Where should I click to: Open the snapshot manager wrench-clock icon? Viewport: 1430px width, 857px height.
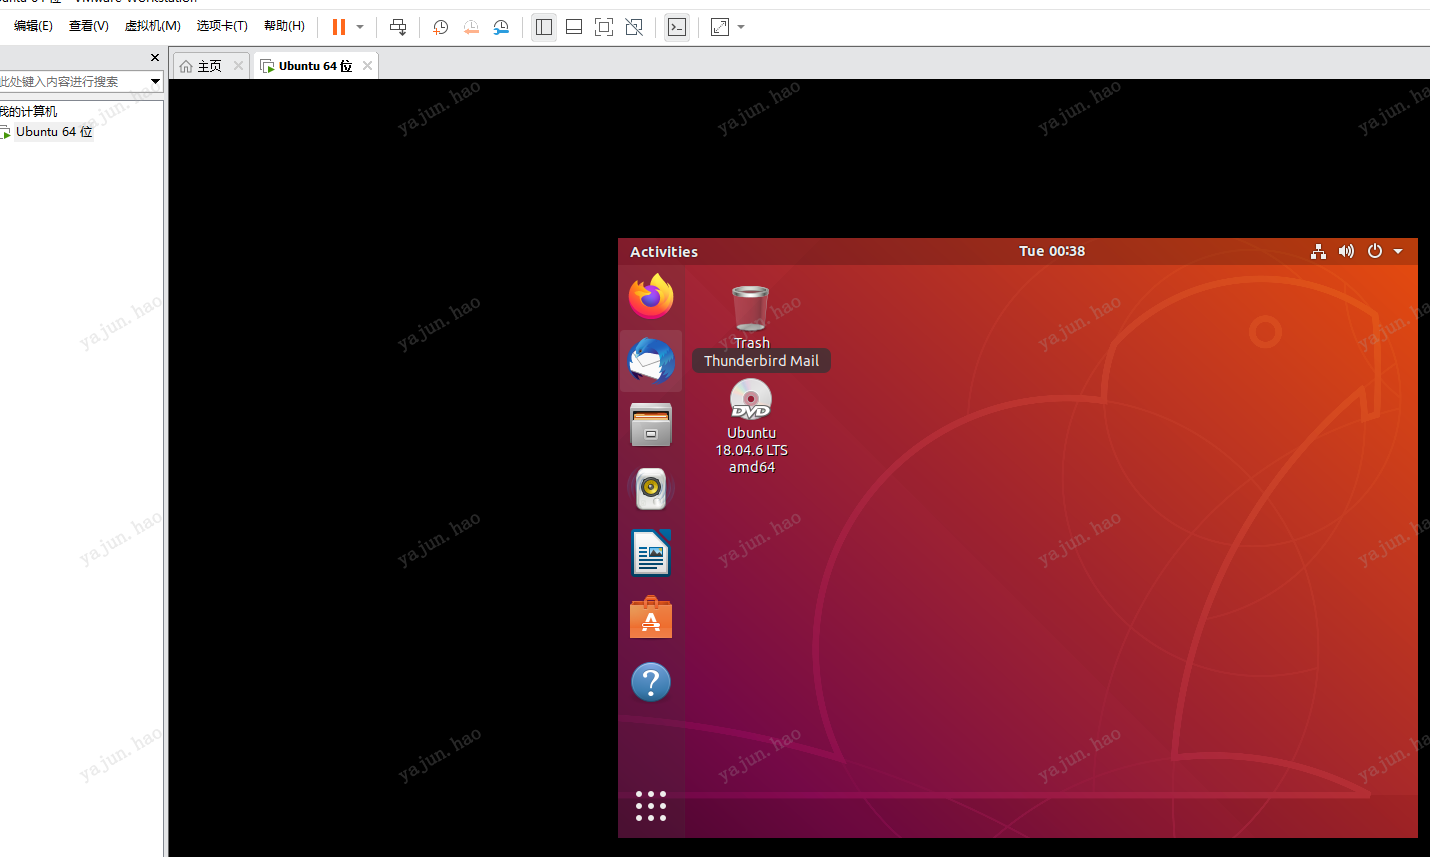tap(501, 27)
